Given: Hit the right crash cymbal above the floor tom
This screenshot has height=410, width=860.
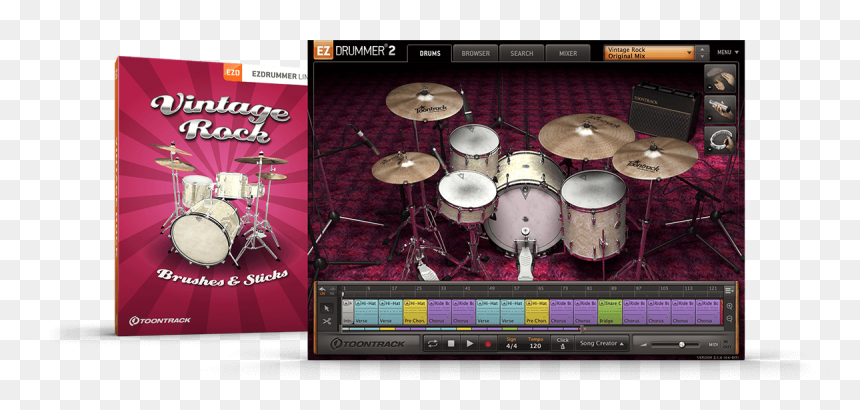Looking at the screenshot, I should [x=655, y=157].
